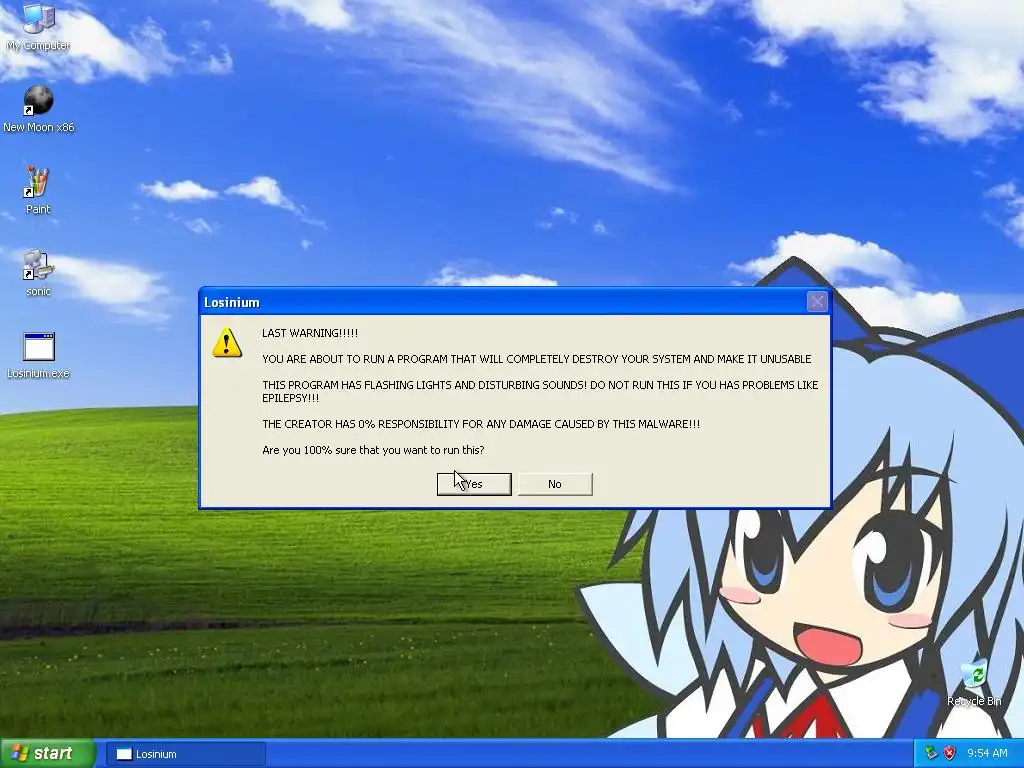Click Yes in the Losinium warning
Viewport: 1024px width, 768px height.
click(x=474, y=484)
